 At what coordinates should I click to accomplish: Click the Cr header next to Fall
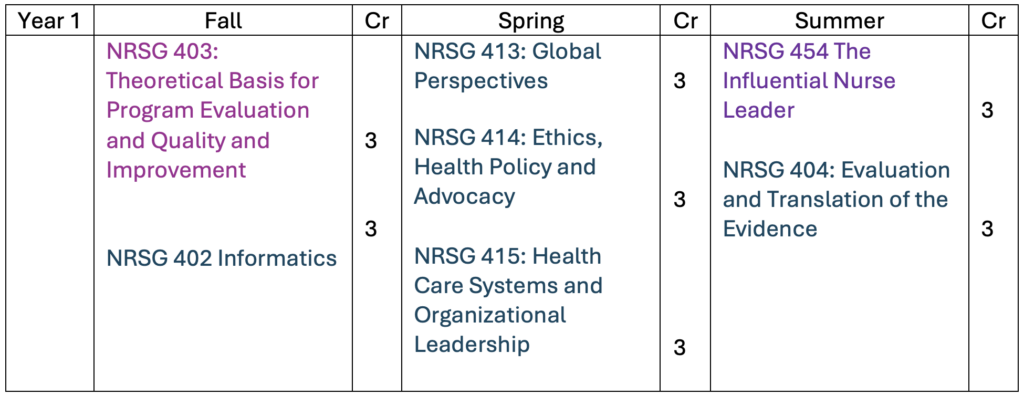pyautogui.click(x=377, y=22)
